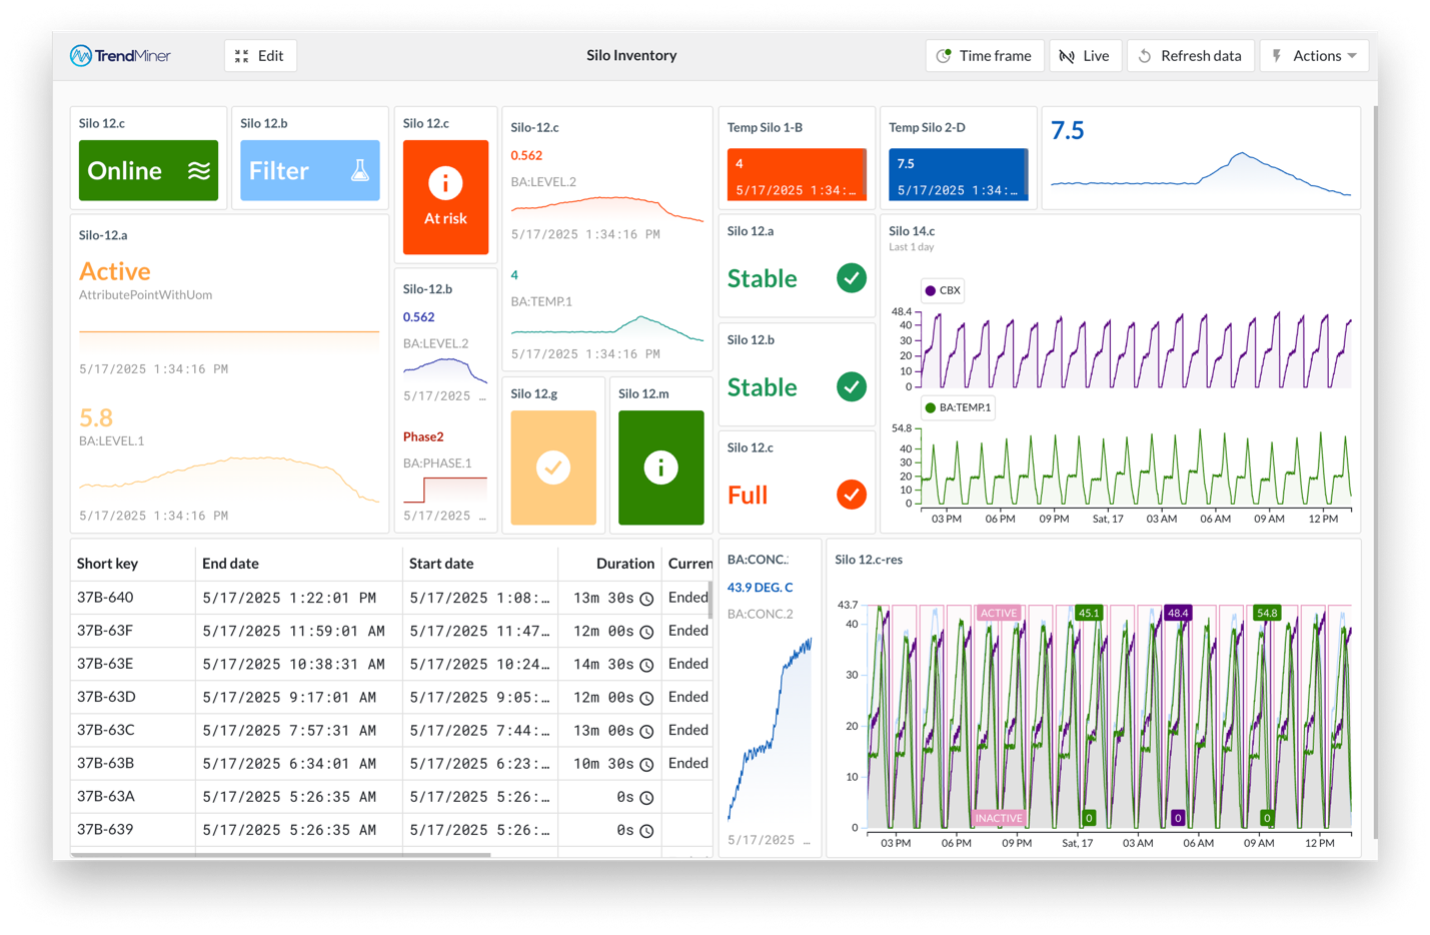Click the End date column header

(x=231, y=564)
